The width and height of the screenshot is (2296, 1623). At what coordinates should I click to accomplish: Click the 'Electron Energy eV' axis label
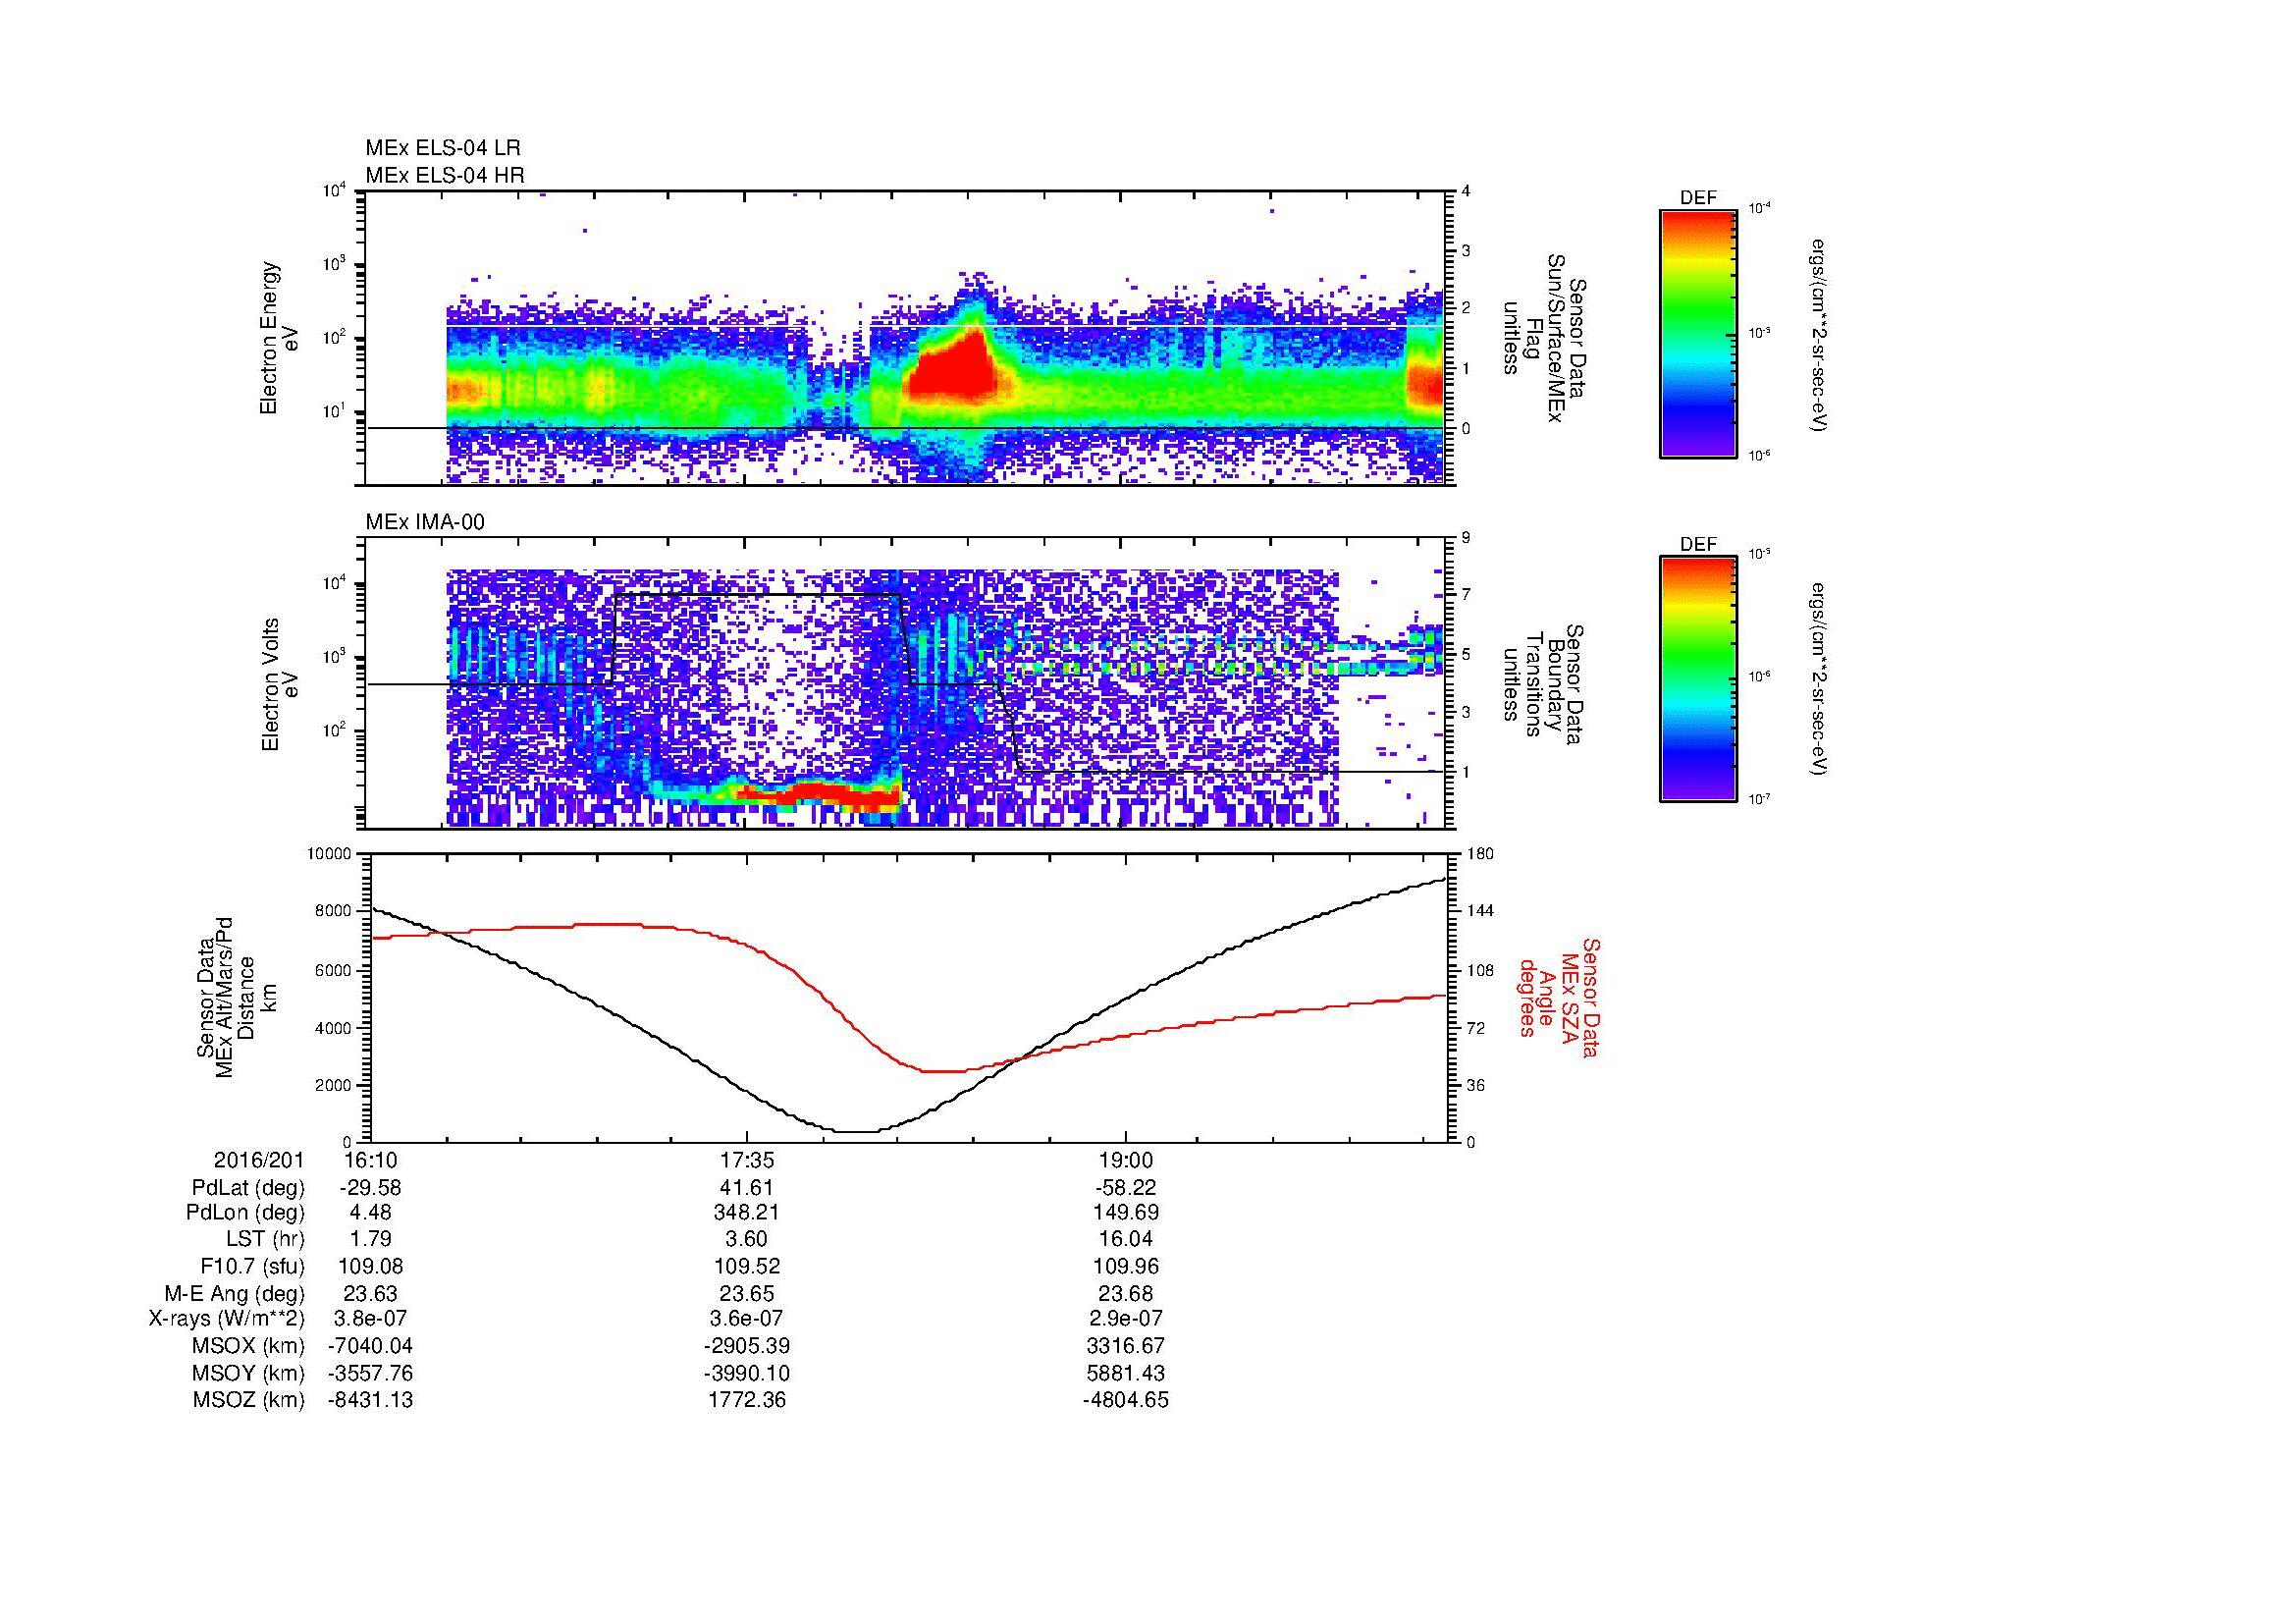(x=279, y=338)
